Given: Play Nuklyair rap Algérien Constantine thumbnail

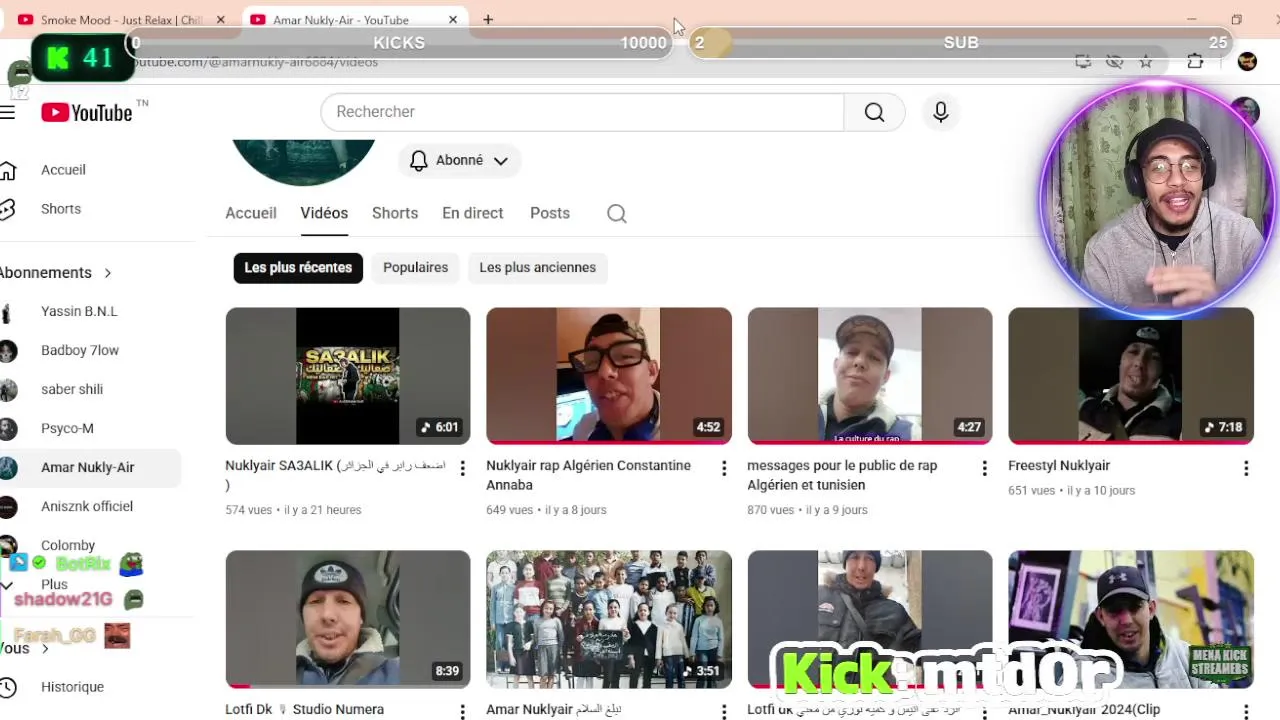Looking at the screenshot, I should coord(608,376).
